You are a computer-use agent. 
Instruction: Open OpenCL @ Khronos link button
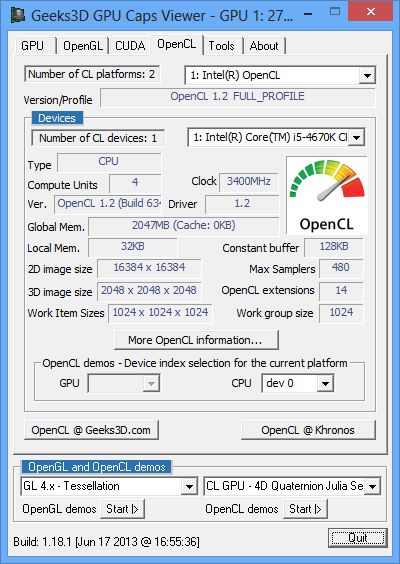[x=308, y=430]
